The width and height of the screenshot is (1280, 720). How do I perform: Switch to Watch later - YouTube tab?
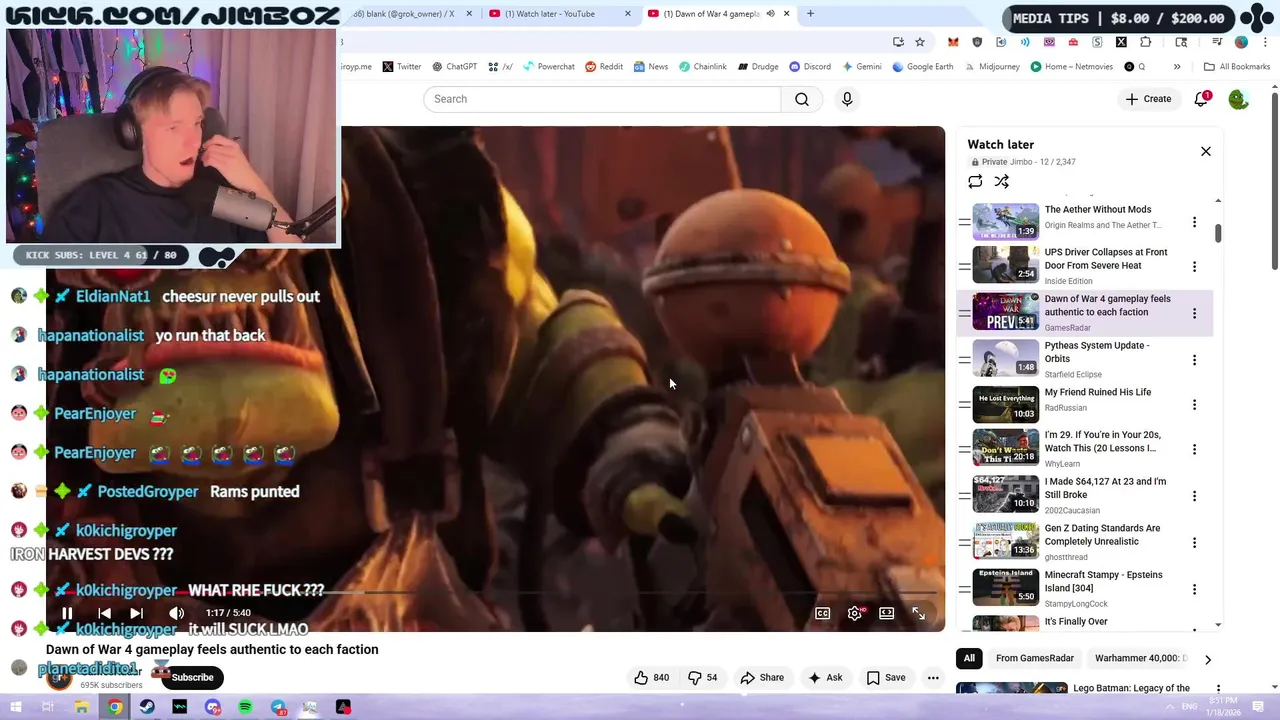559,14
